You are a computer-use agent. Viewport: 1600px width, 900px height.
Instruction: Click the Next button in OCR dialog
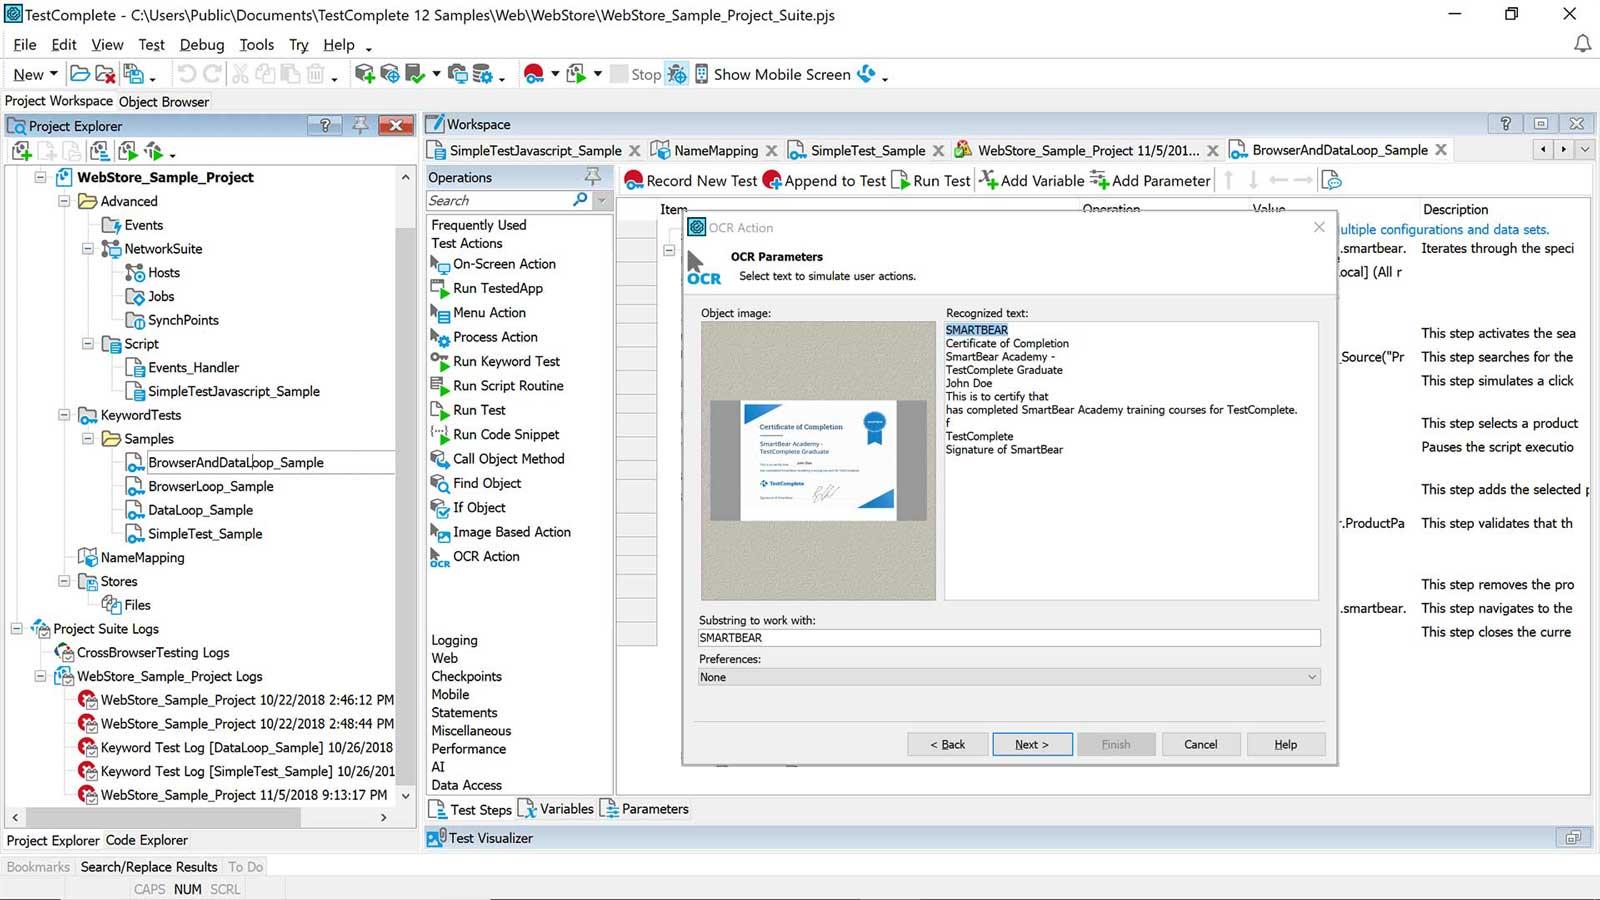[x=1032, y=744]
